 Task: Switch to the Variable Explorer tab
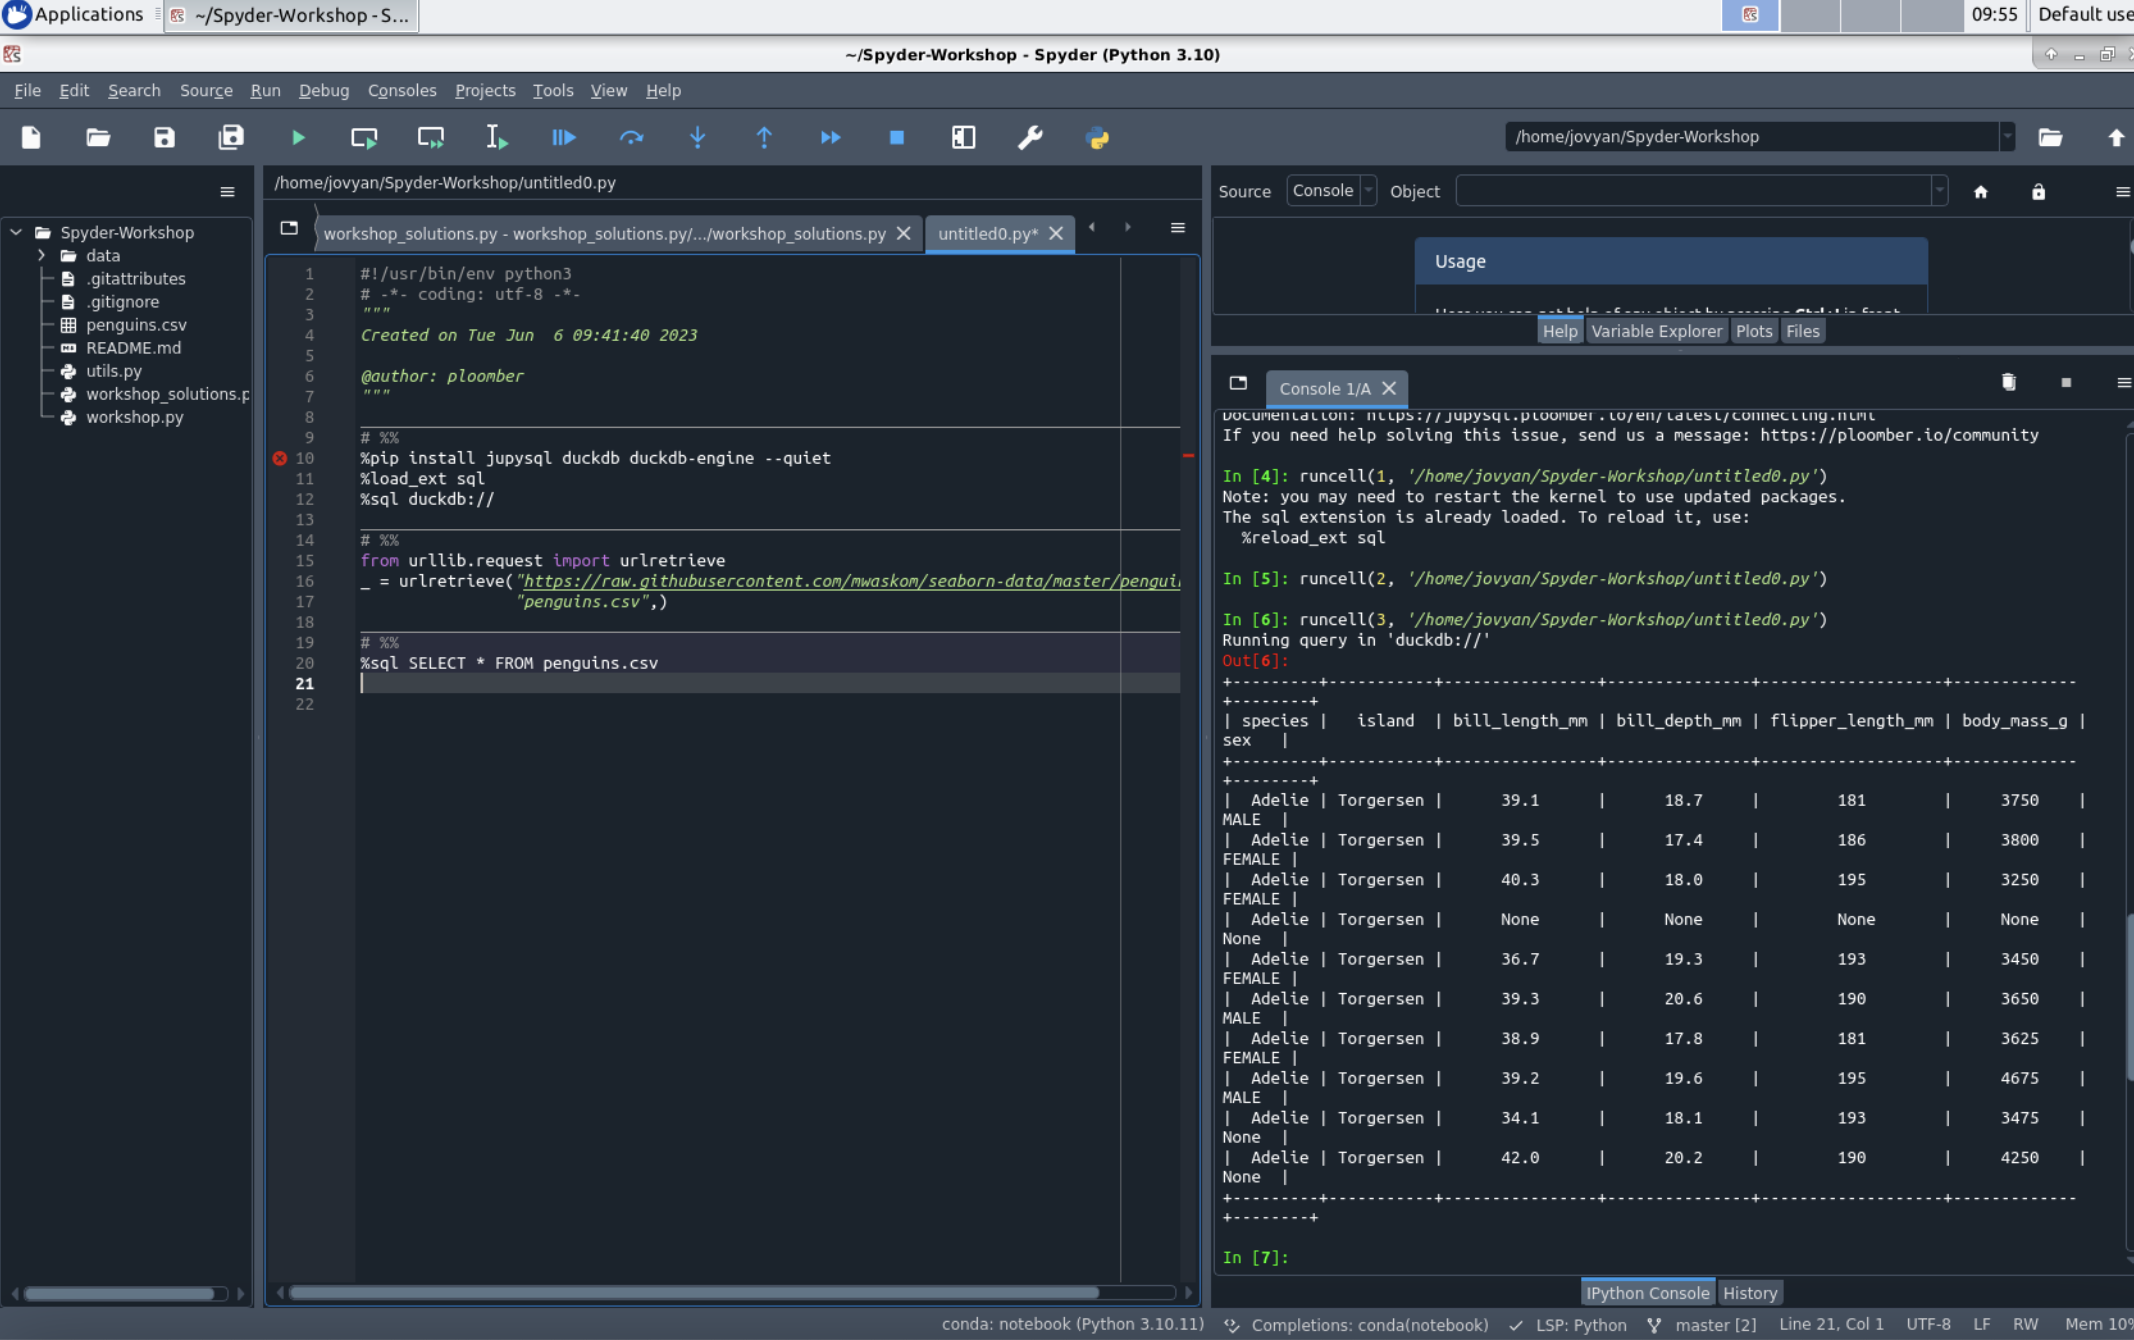pyautogui.click(x=1656, y=331)
